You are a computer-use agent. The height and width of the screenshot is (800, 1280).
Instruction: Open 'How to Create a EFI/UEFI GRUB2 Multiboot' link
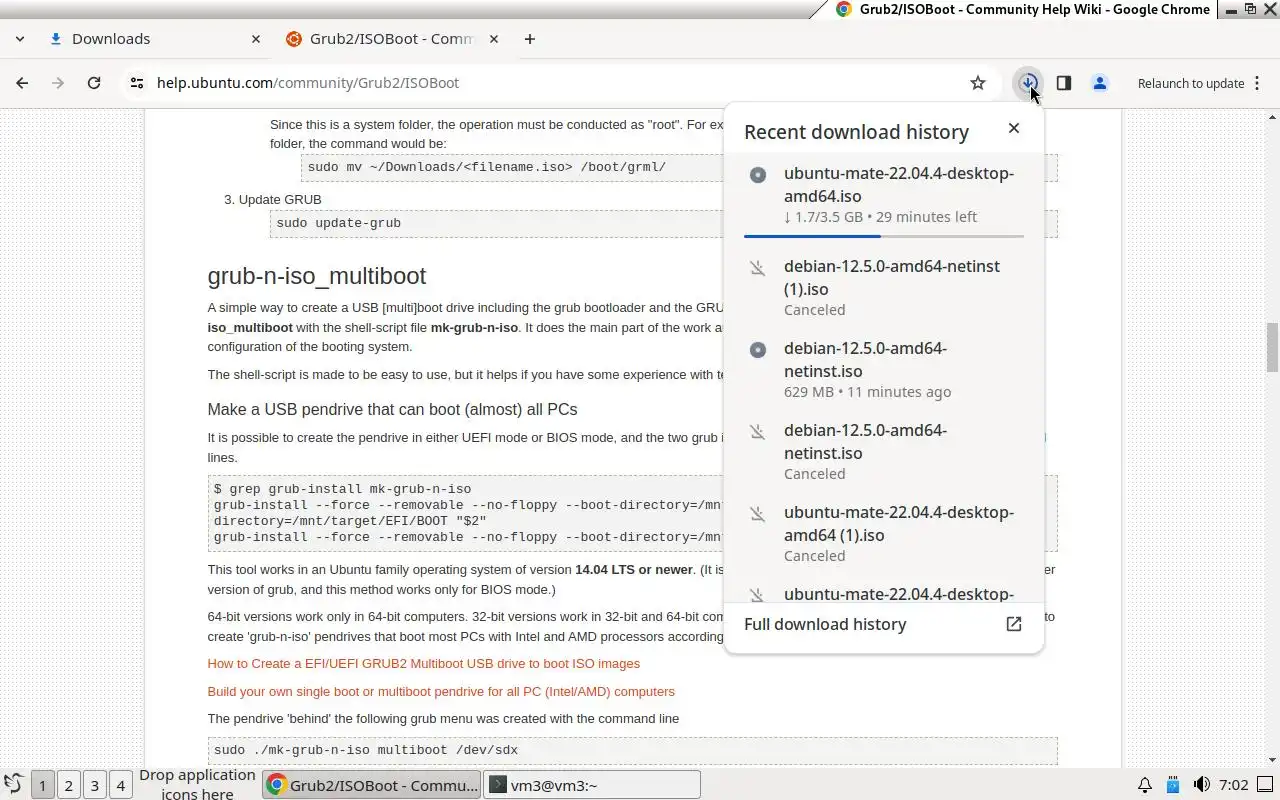[424, 664]
